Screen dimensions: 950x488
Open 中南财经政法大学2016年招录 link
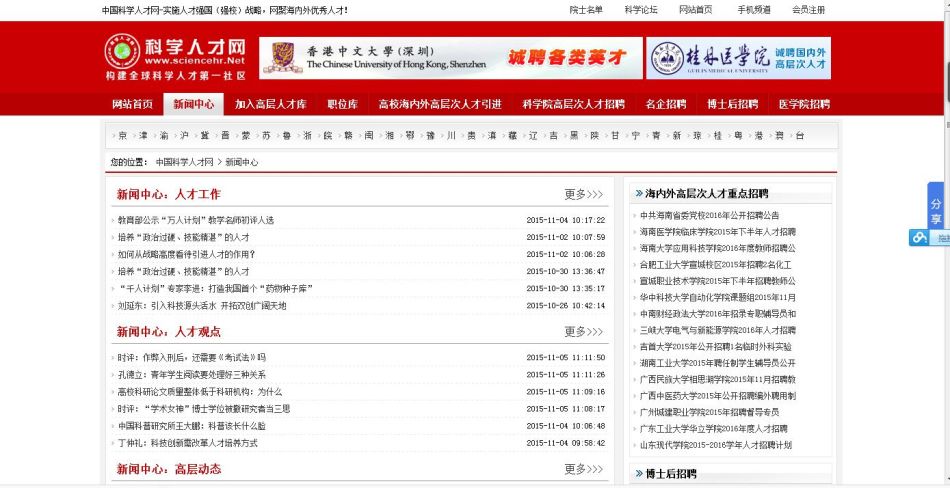pos(718,314)
